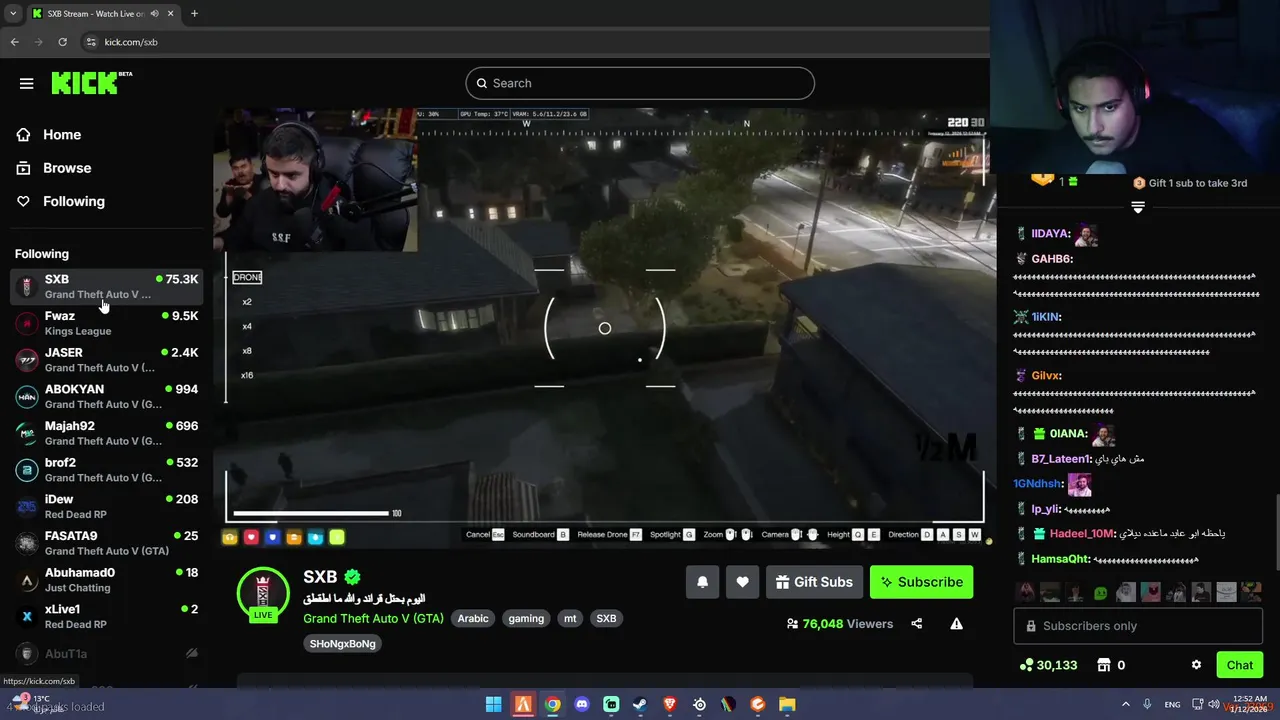
Task: Expand the chat leaderboard chevron
Action: [x=1138, y=207]
